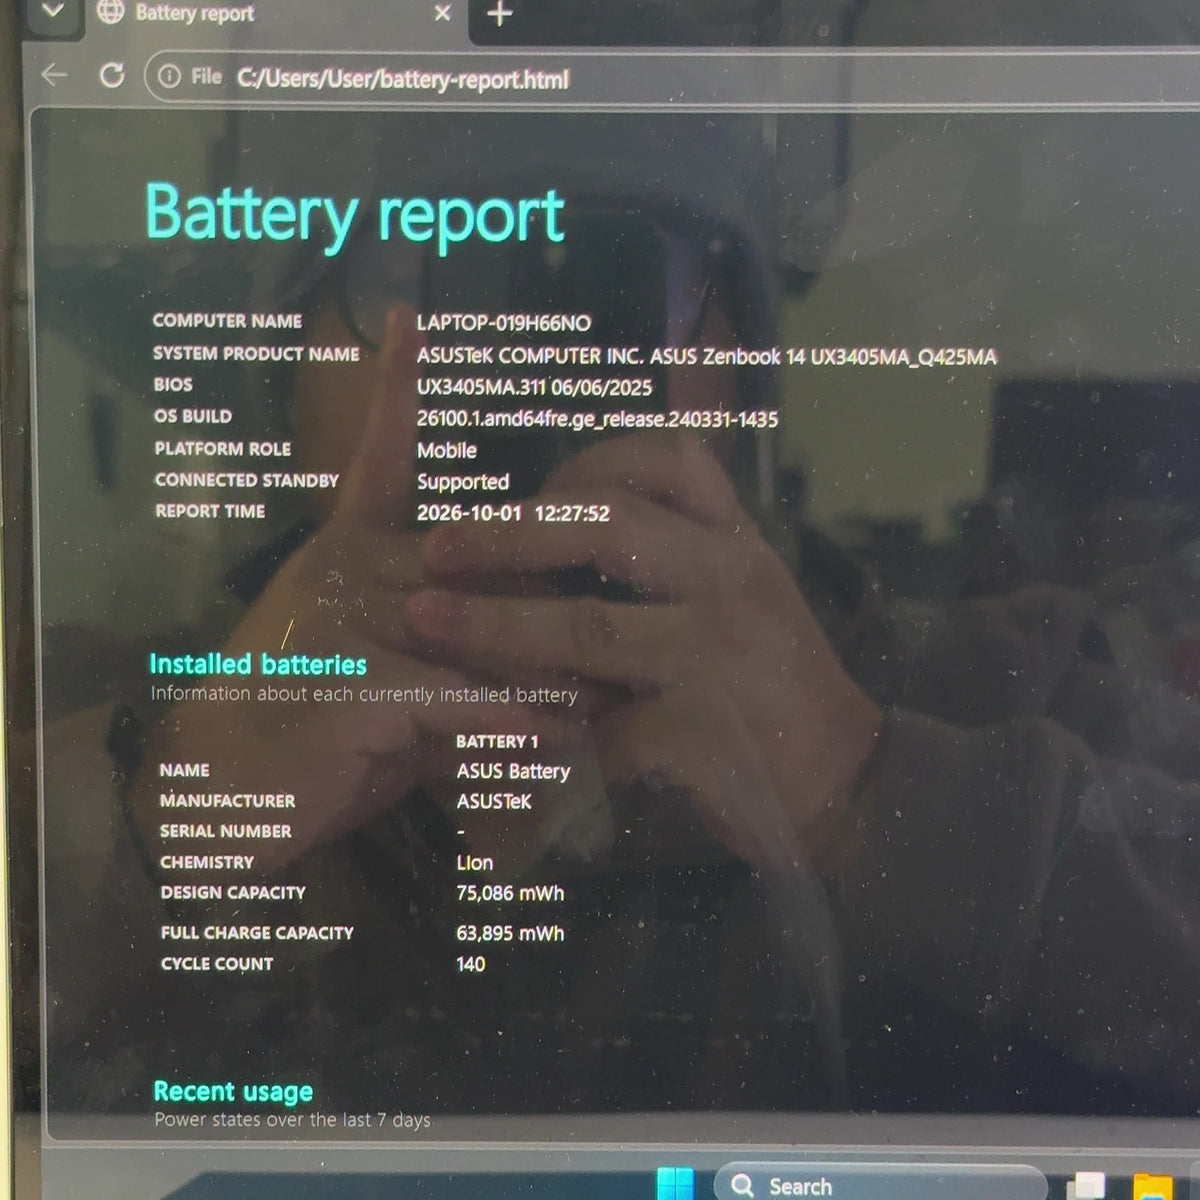Click the full charge capacity 63,895 mWh value
1200x1200 pixels.
510,933
